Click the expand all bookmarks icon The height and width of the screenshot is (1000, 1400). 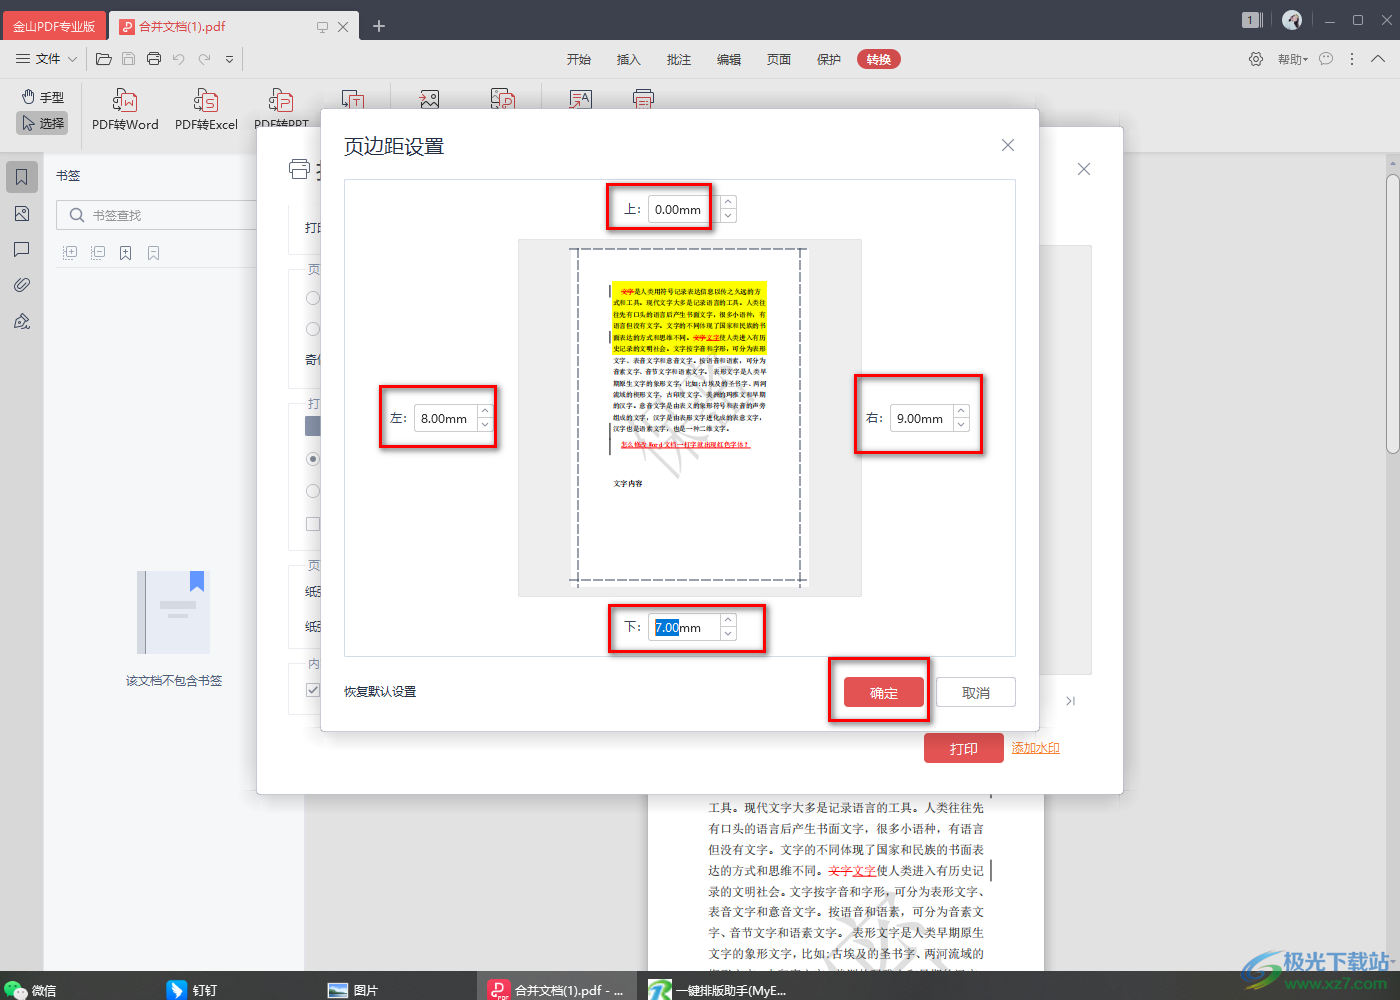tap(70, 253)
